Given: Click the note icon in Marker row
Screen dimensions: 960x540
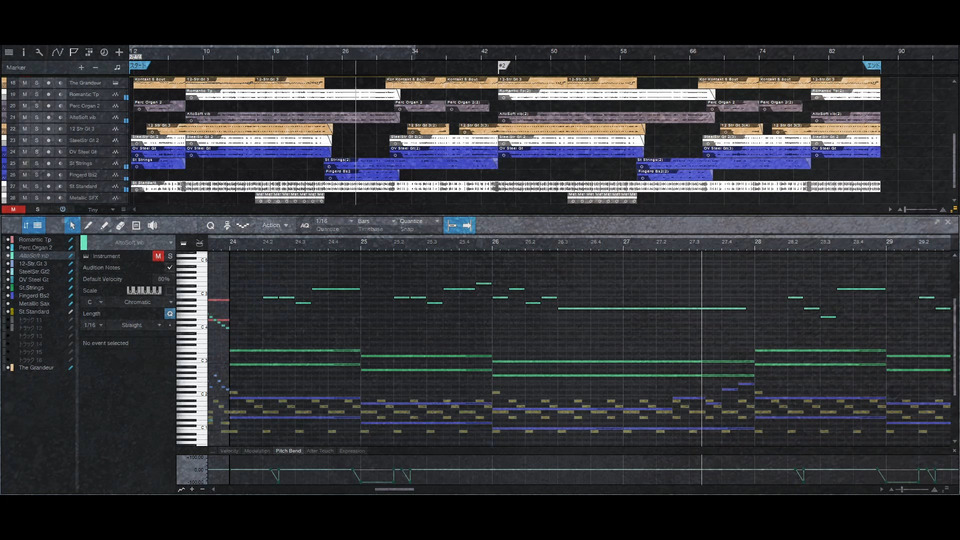Looking at the screenshot, I should (117, 68).
